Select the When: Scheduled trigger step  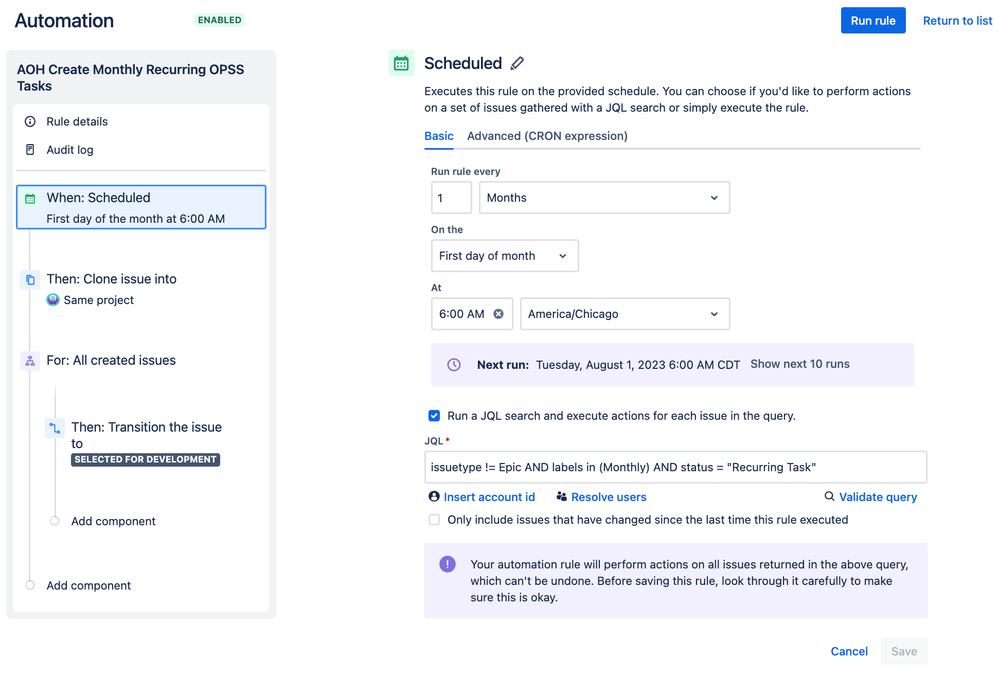coord(141,207)
